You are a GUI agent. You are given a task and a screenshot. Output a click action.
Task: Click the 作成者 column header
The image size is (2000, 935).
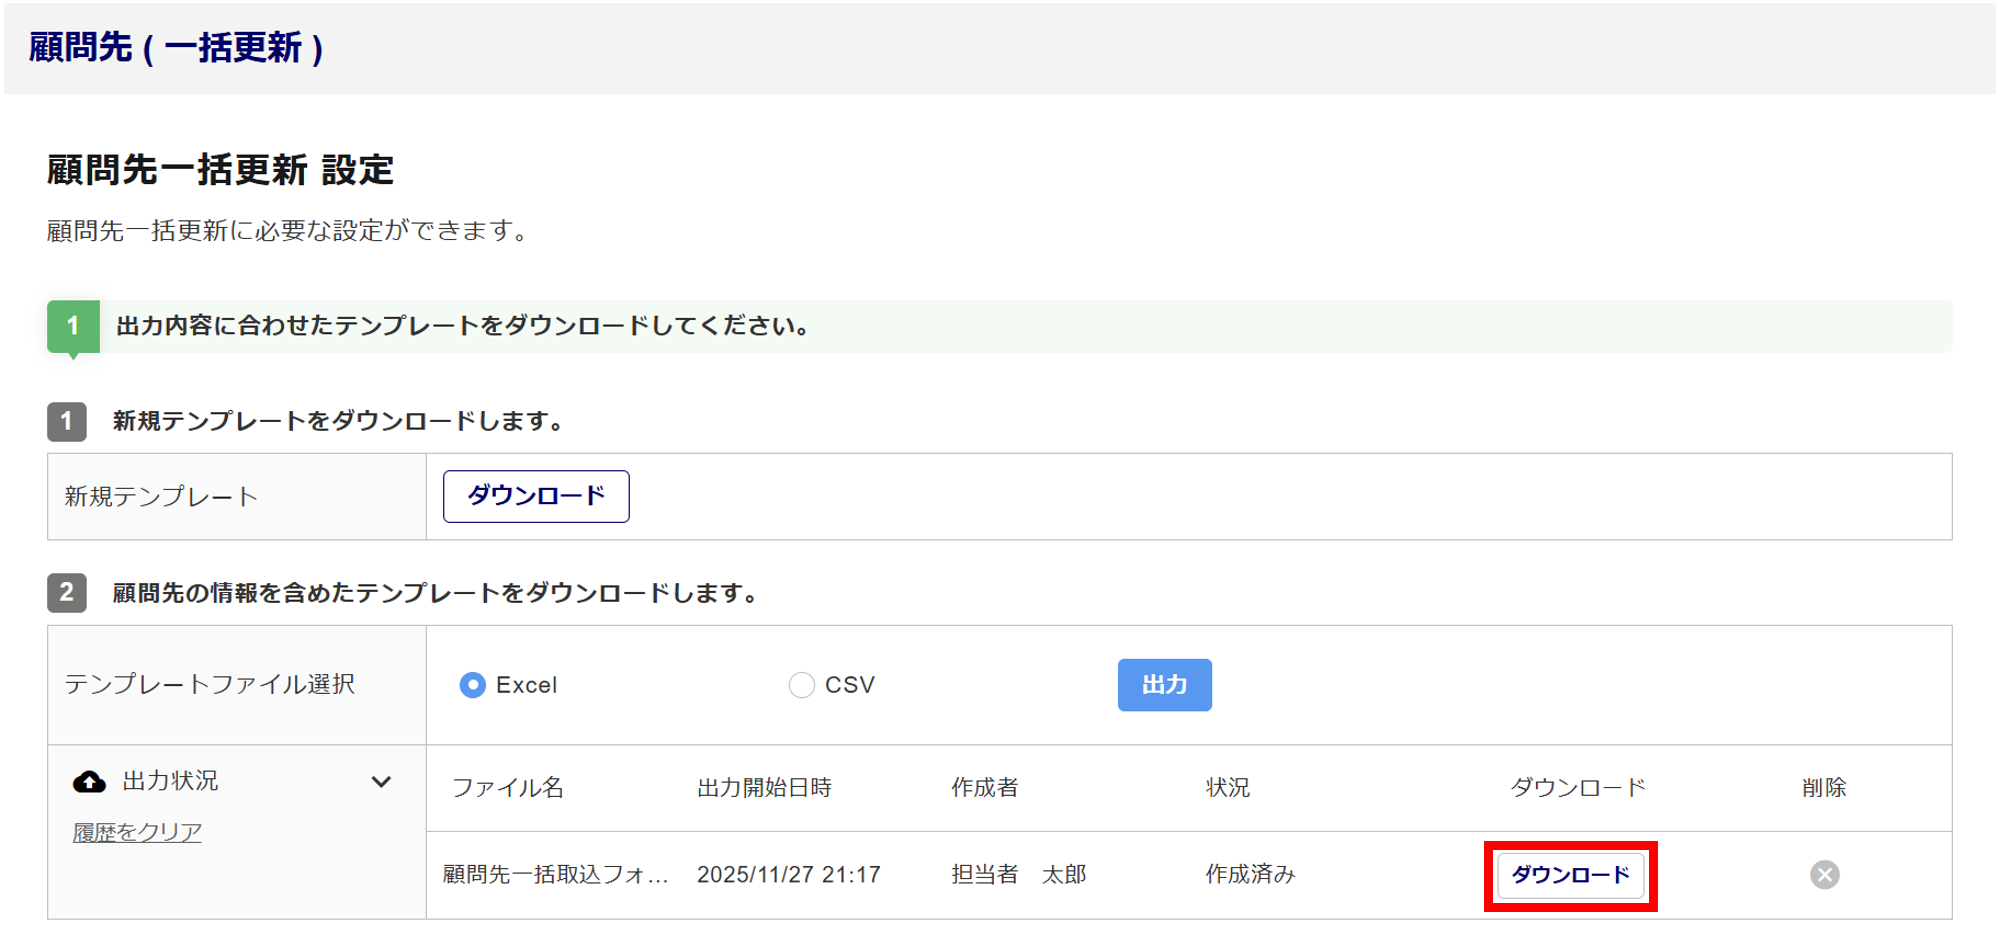[984, 788]
